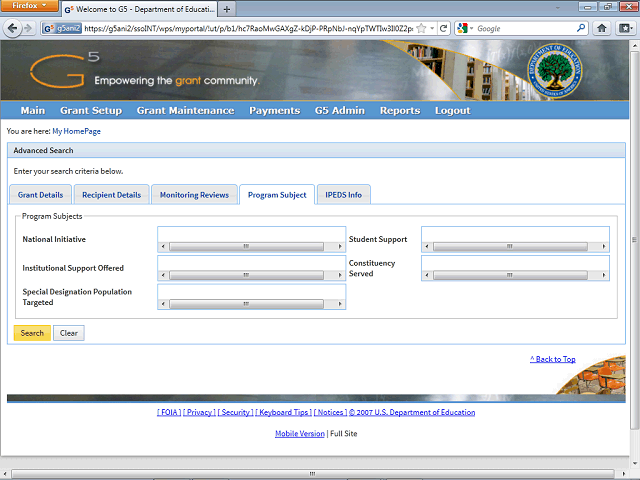The height and width of the screenshot is (480, 640).
Task: Open the Grant Maintenance menu
Action: 185,111
